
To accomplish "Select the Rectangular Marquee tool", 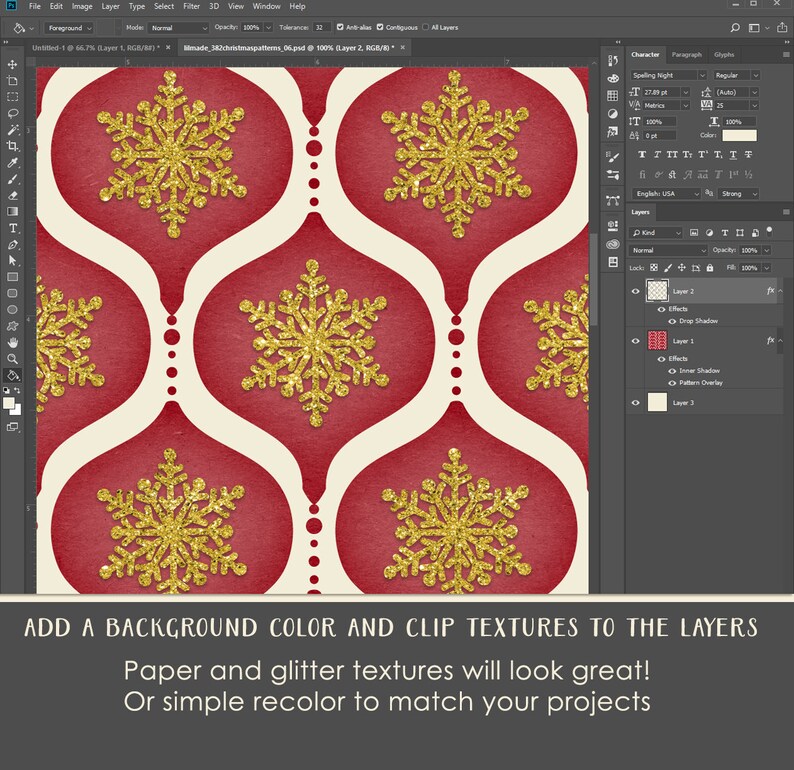I will [x=13, y=97].
